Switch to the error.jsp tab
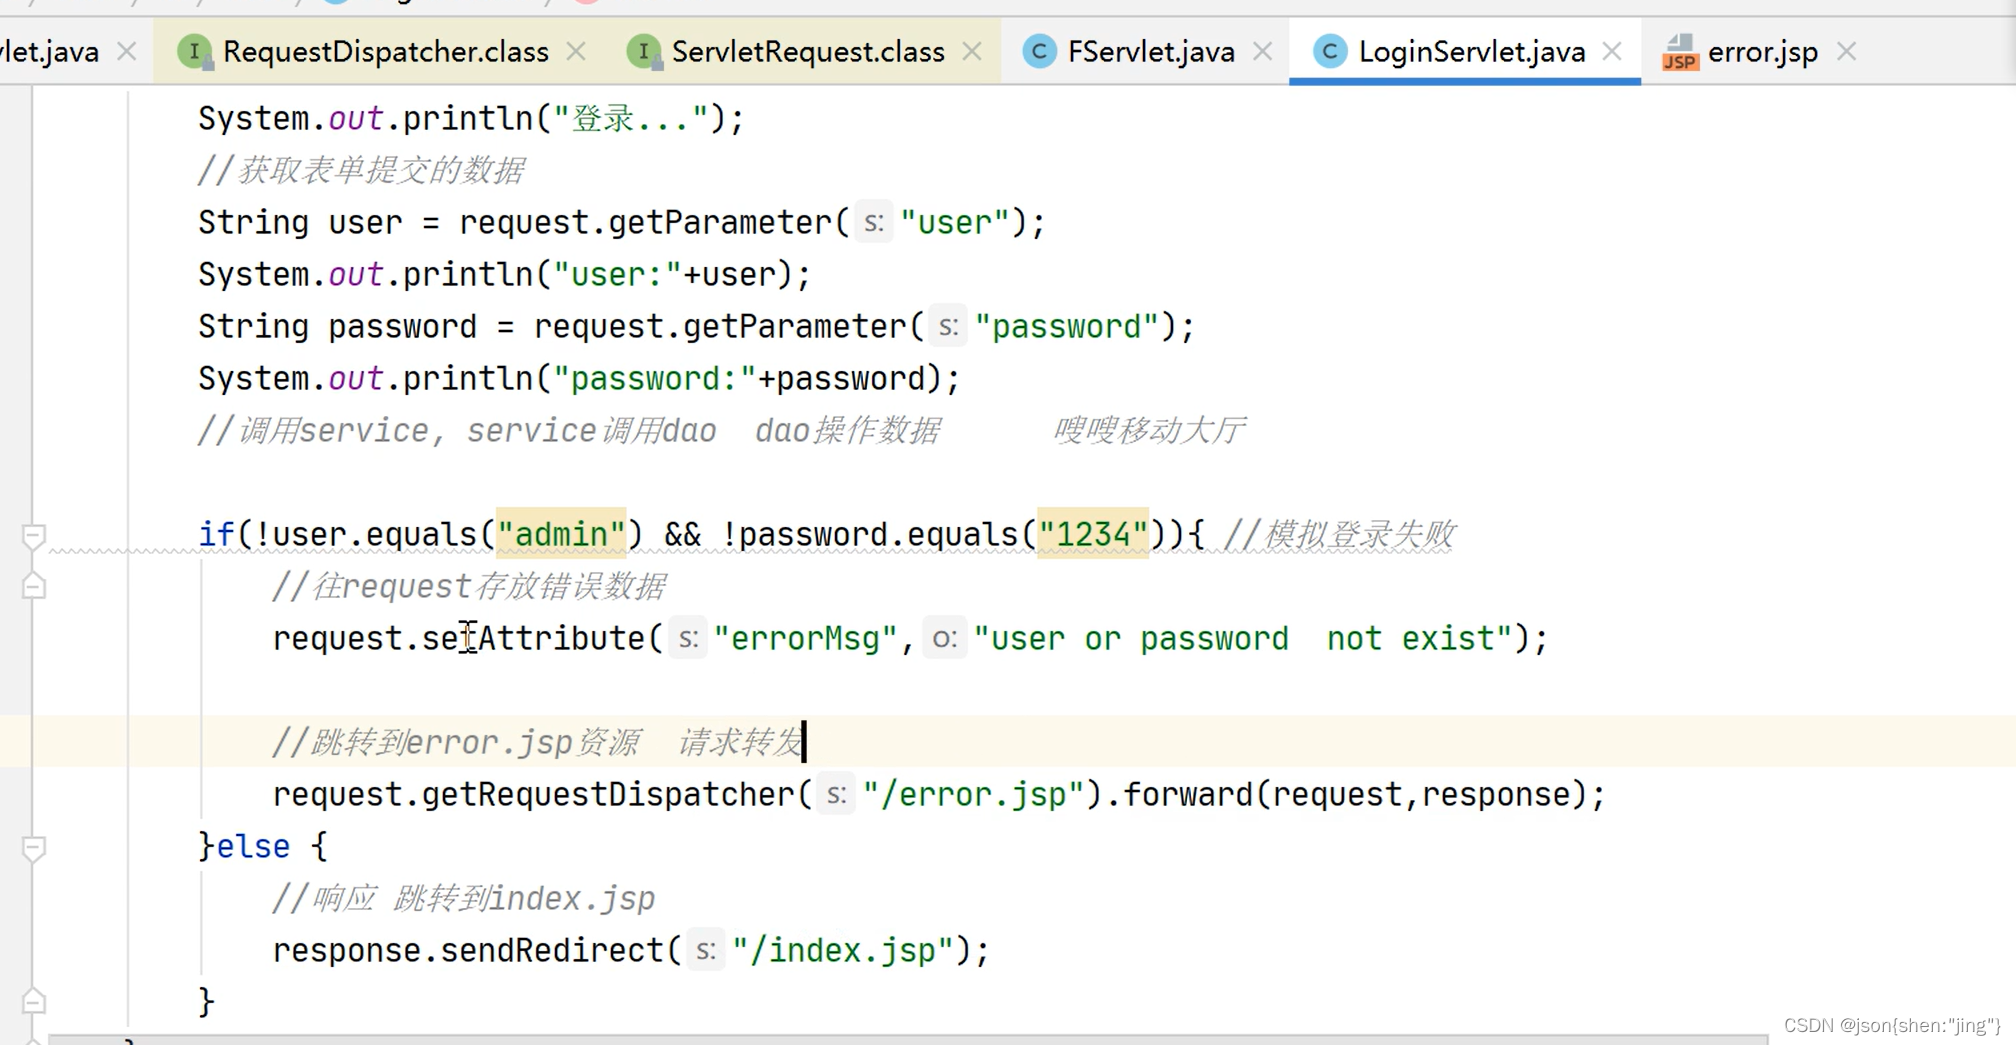Viewport: 2016px width, 1045px height. [1763, 52]
